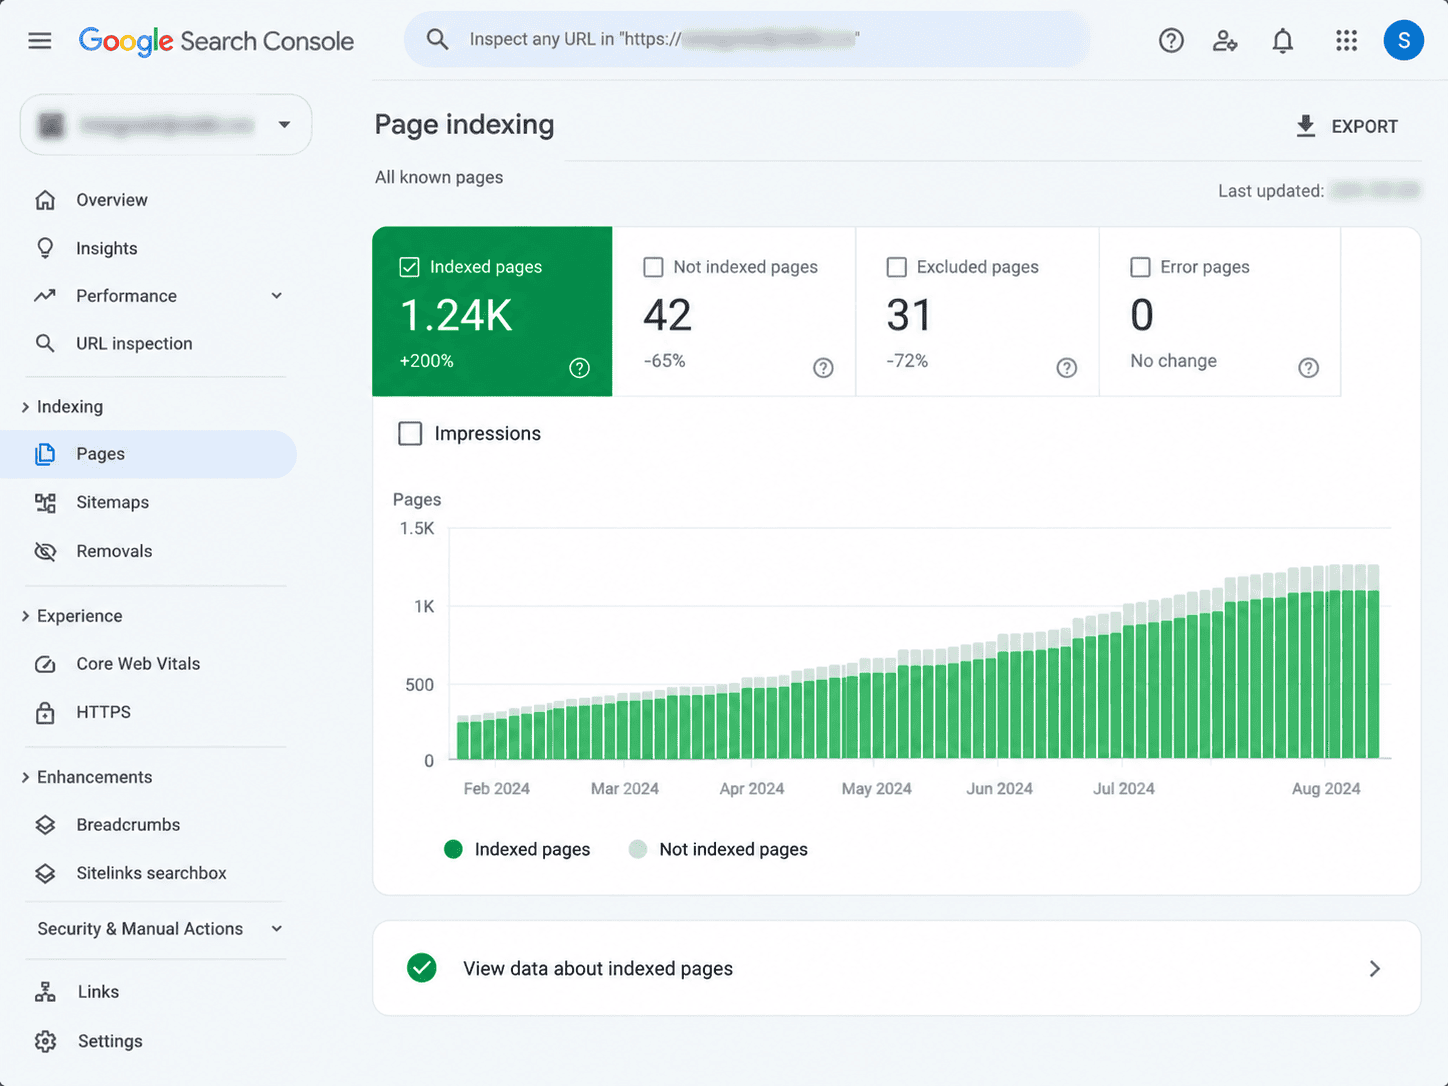Expand Security & Manual Actions
1448x1086 pixels.
(x=160, y=929)
